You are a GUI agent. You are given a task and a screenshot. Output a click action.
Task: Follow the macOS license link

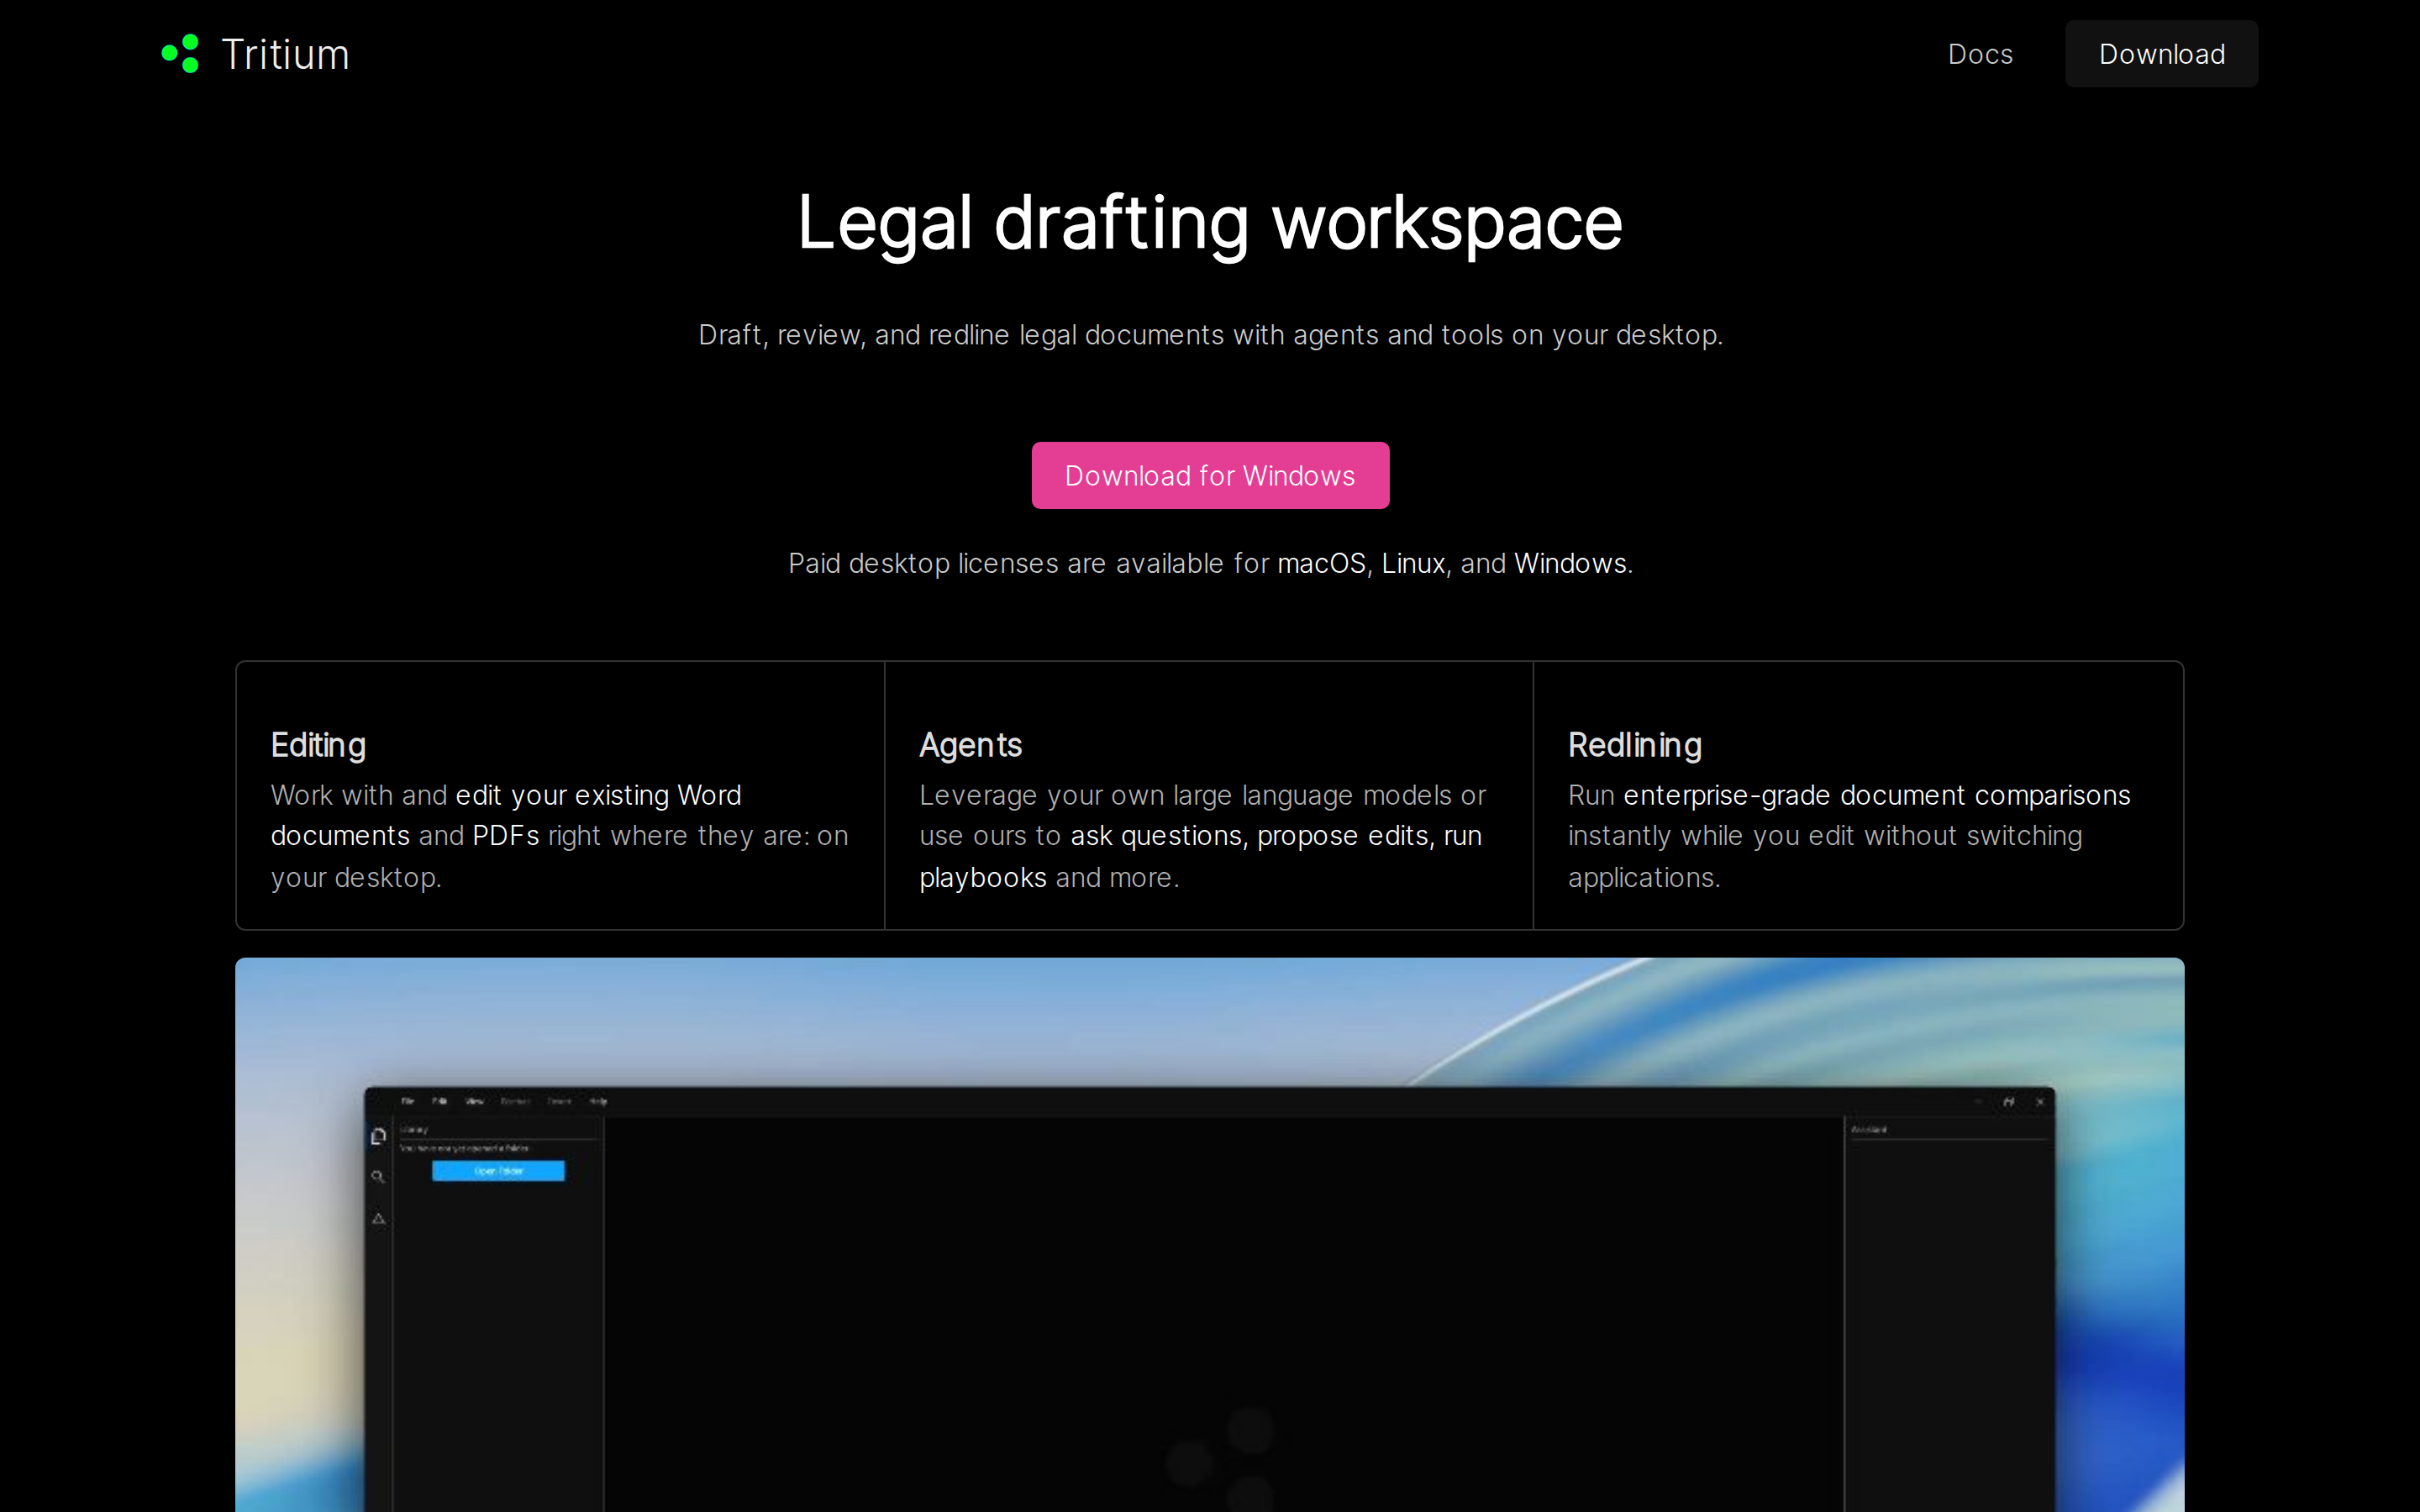click(1321, 563)
